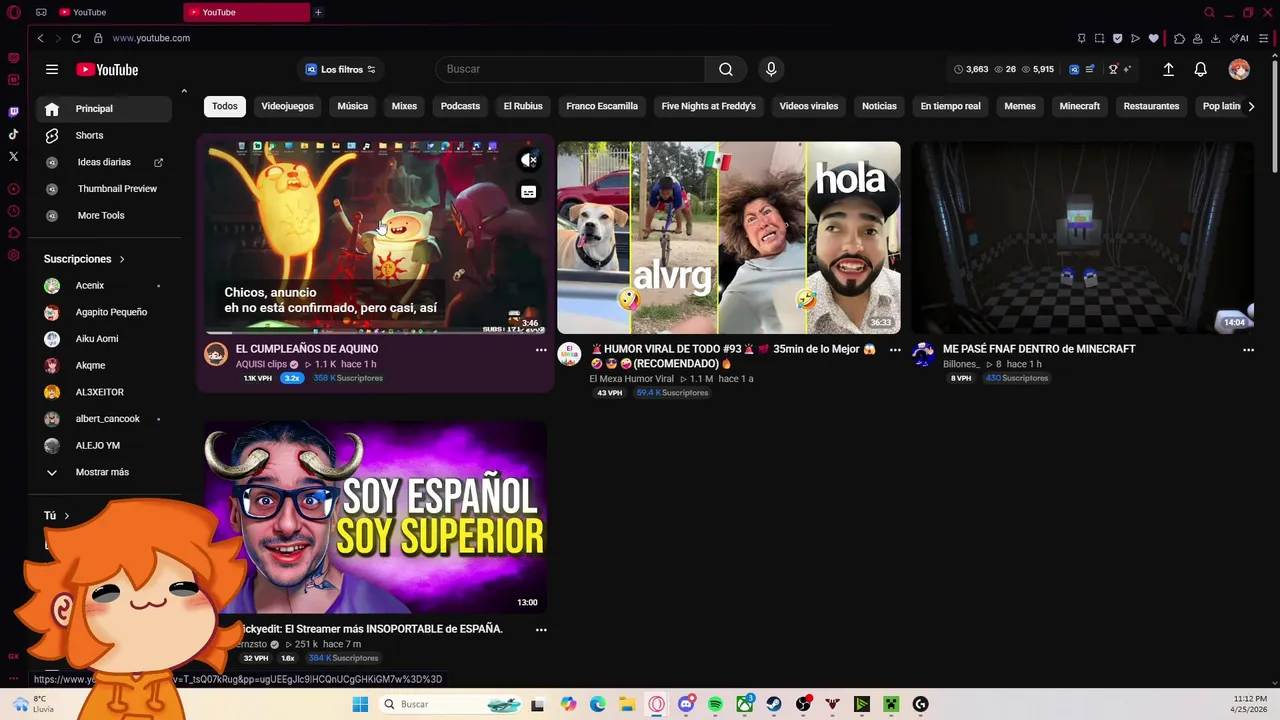
Task: Open the AL3XEITOR subscription
Action: click(x=105, y=392)
